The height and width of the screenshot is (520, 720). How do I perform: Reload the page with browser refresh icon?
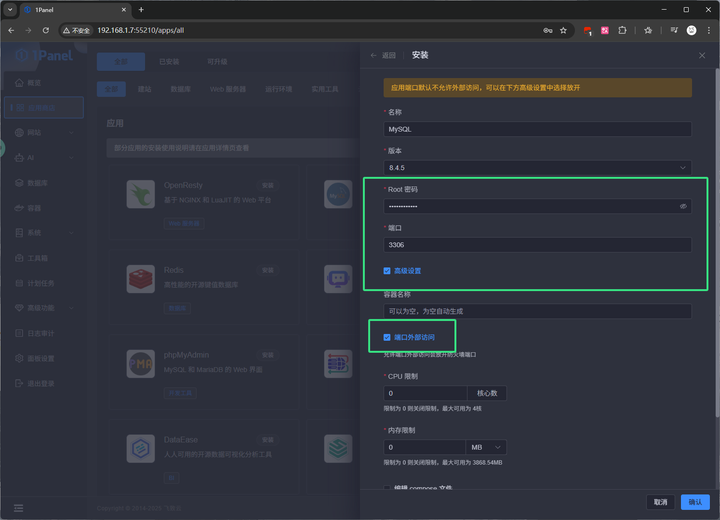point(45,30)
